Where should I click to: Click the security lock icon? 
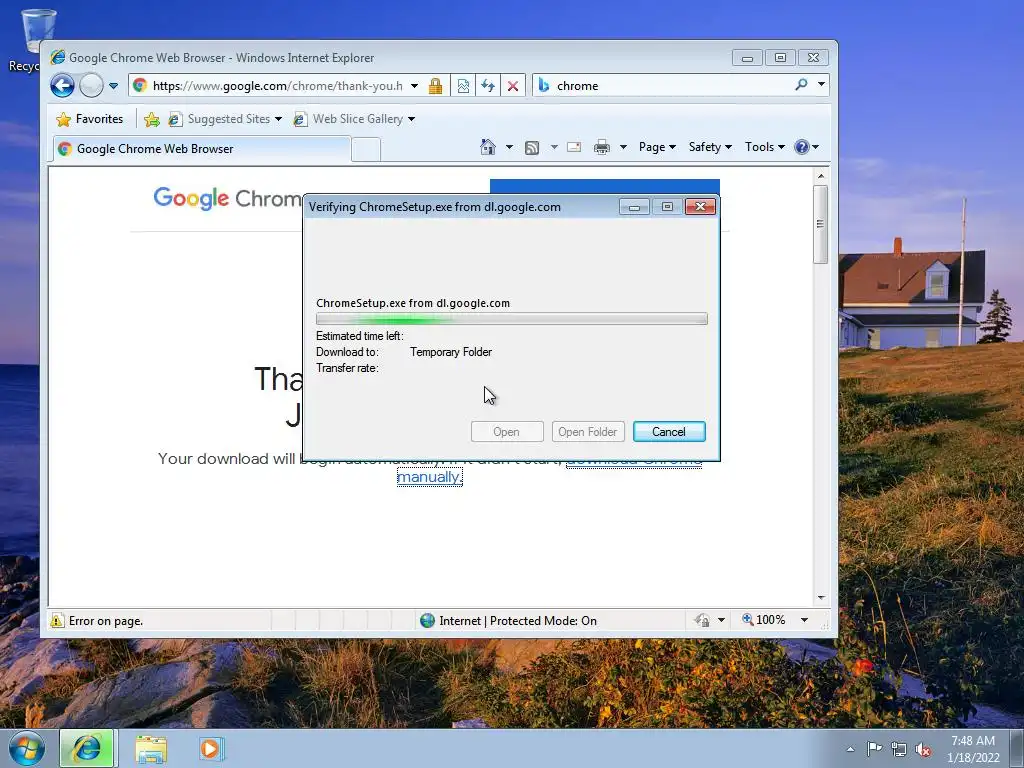435,86
